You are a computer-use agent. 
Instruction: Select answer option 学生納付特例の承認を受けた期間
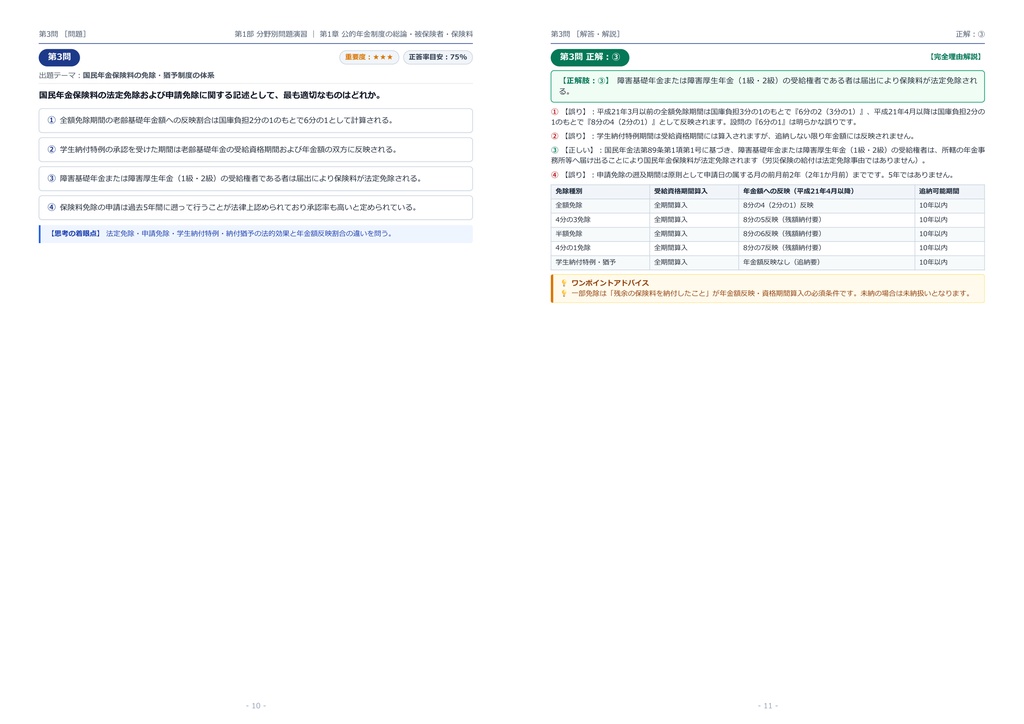[x=255, y=150]
